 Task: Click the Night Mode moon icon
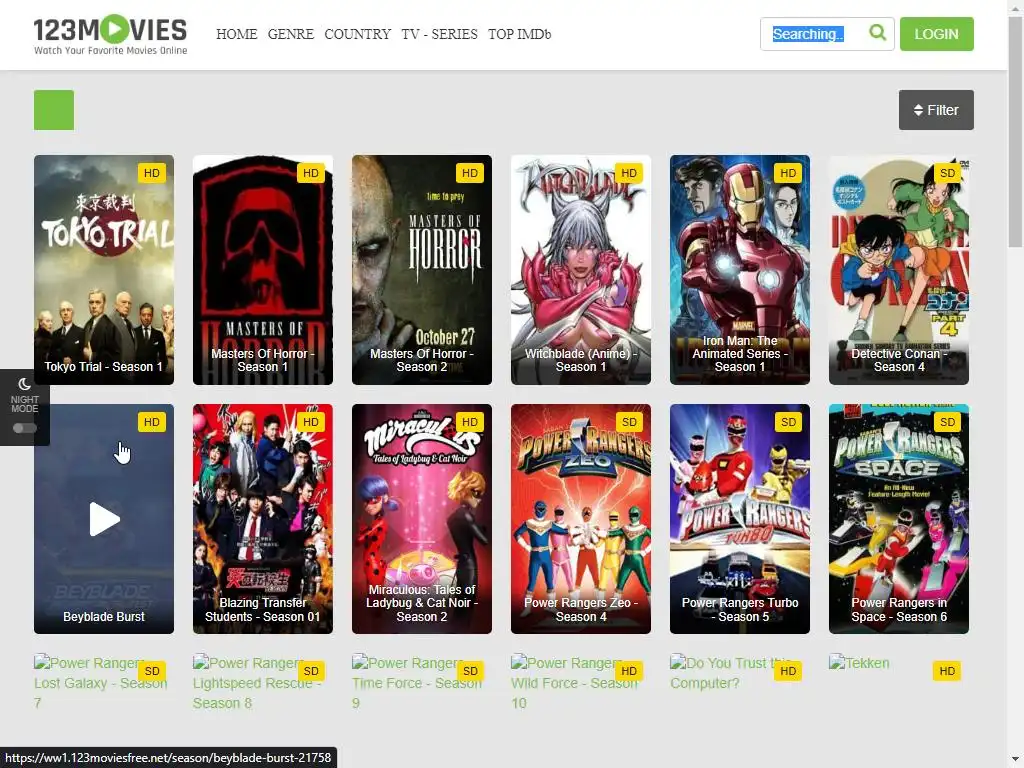[x=25, y=384]
